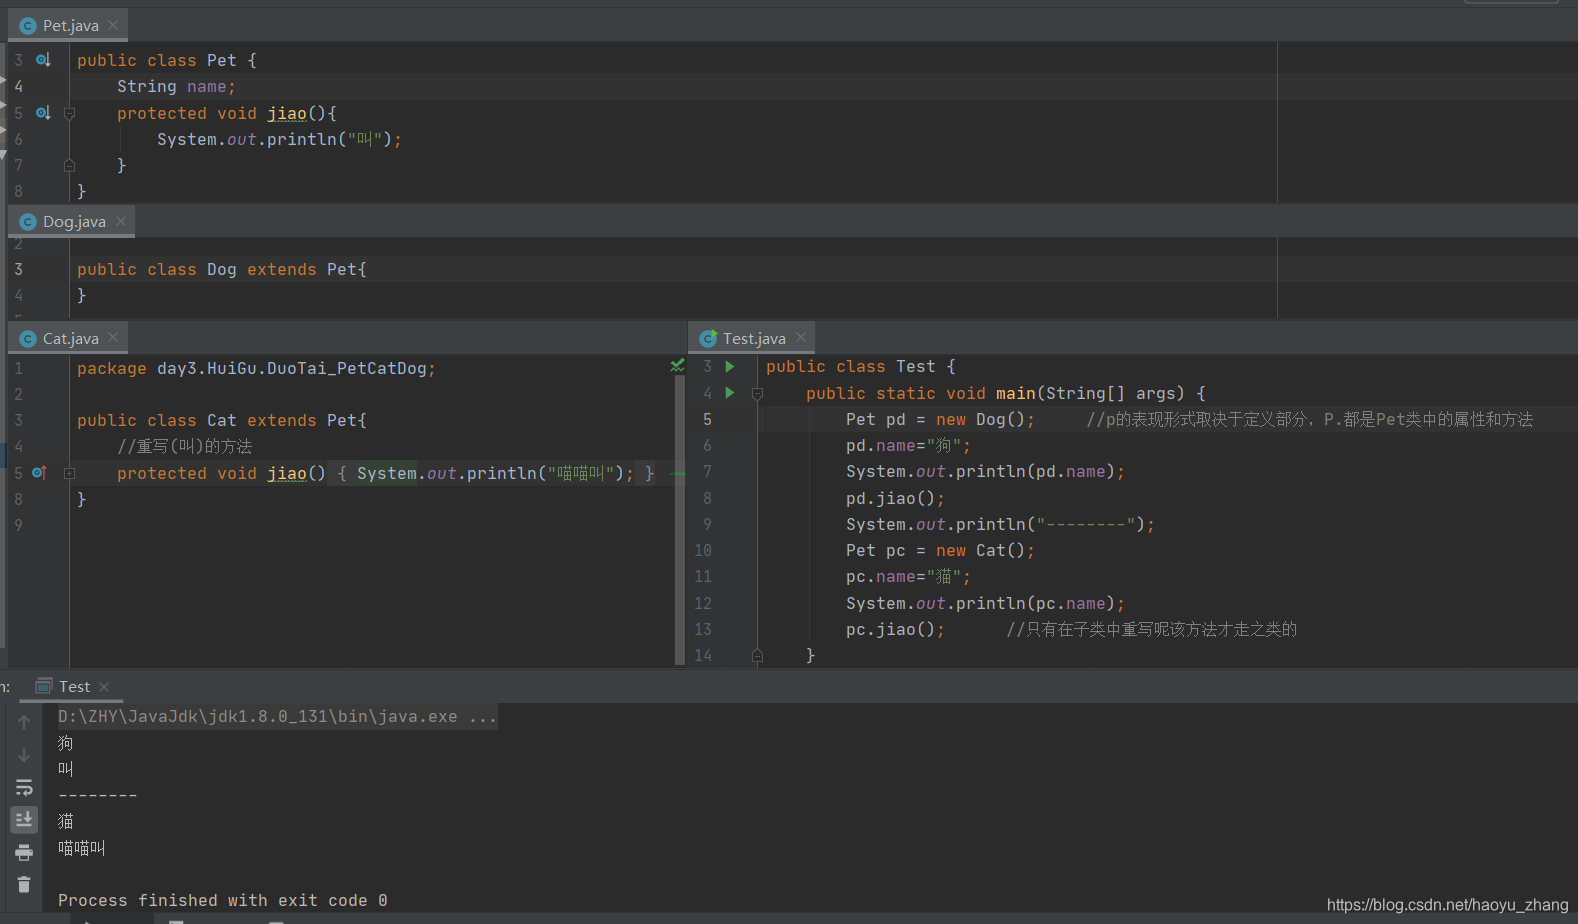Click the down-arrow stack trace button in console
1578x924 pixels.
coord(24,755)
